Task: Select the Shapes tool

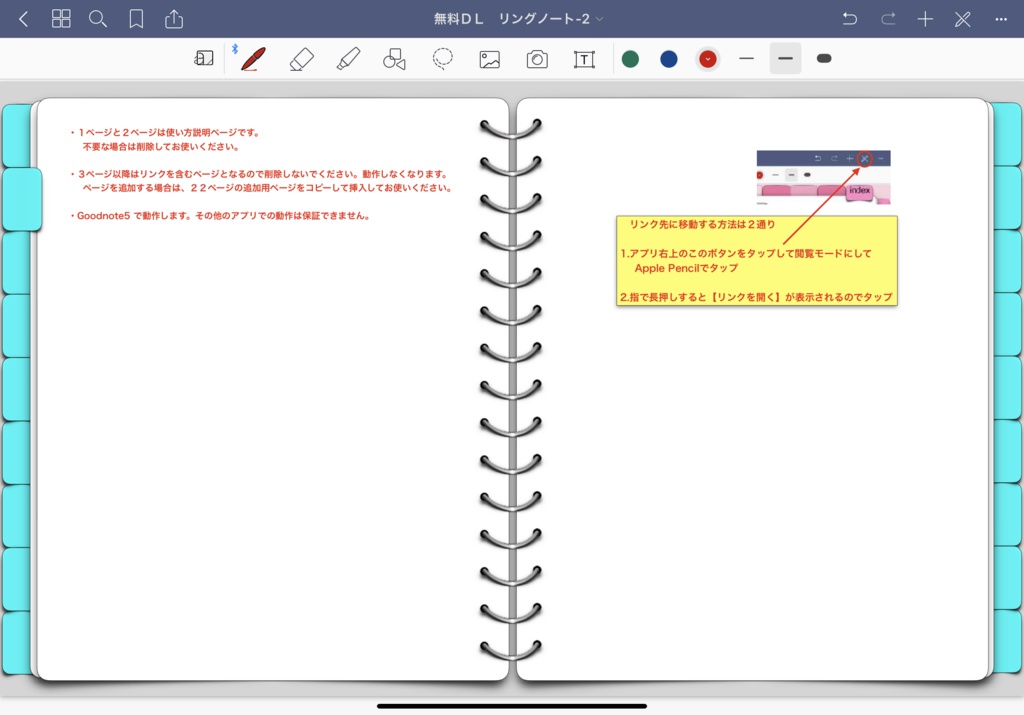Action: pyautogui.click(x=394, y=59)
